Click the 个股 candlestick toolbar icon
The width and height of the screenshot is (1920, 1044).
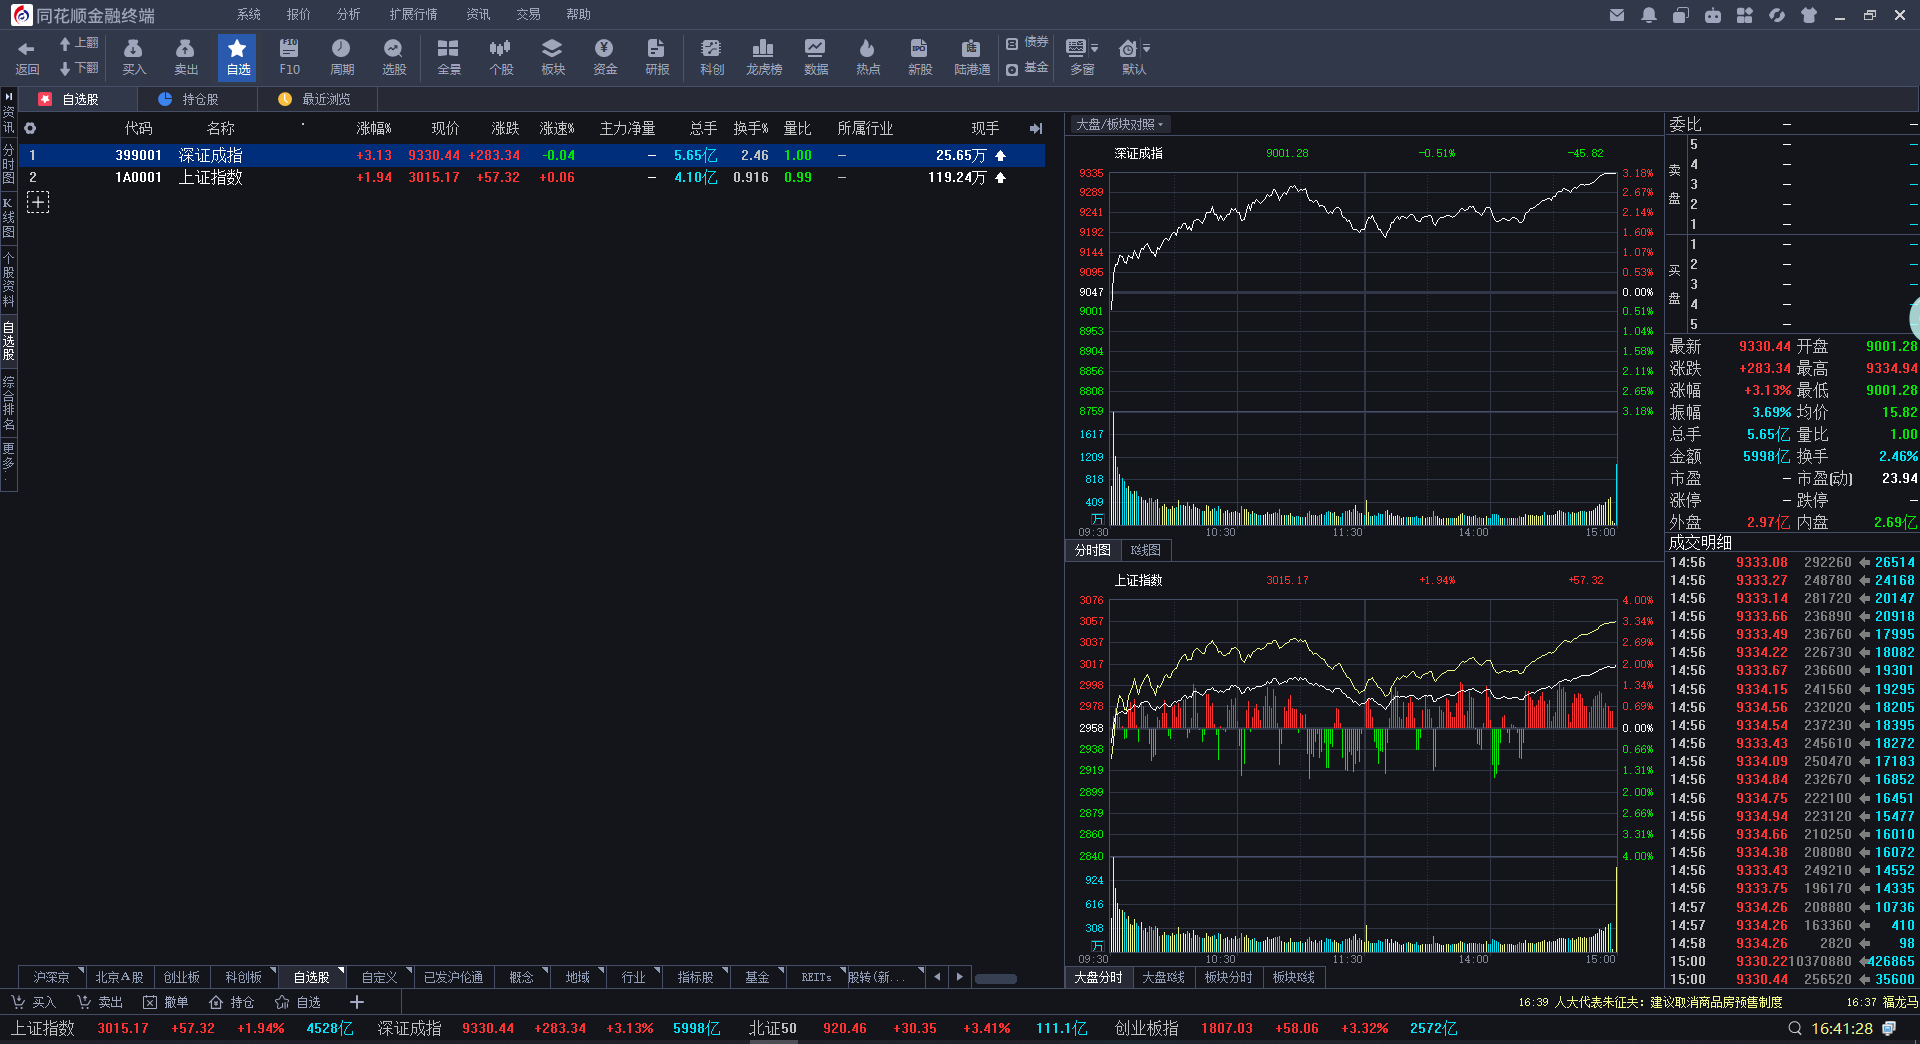(x=501, y=57)
